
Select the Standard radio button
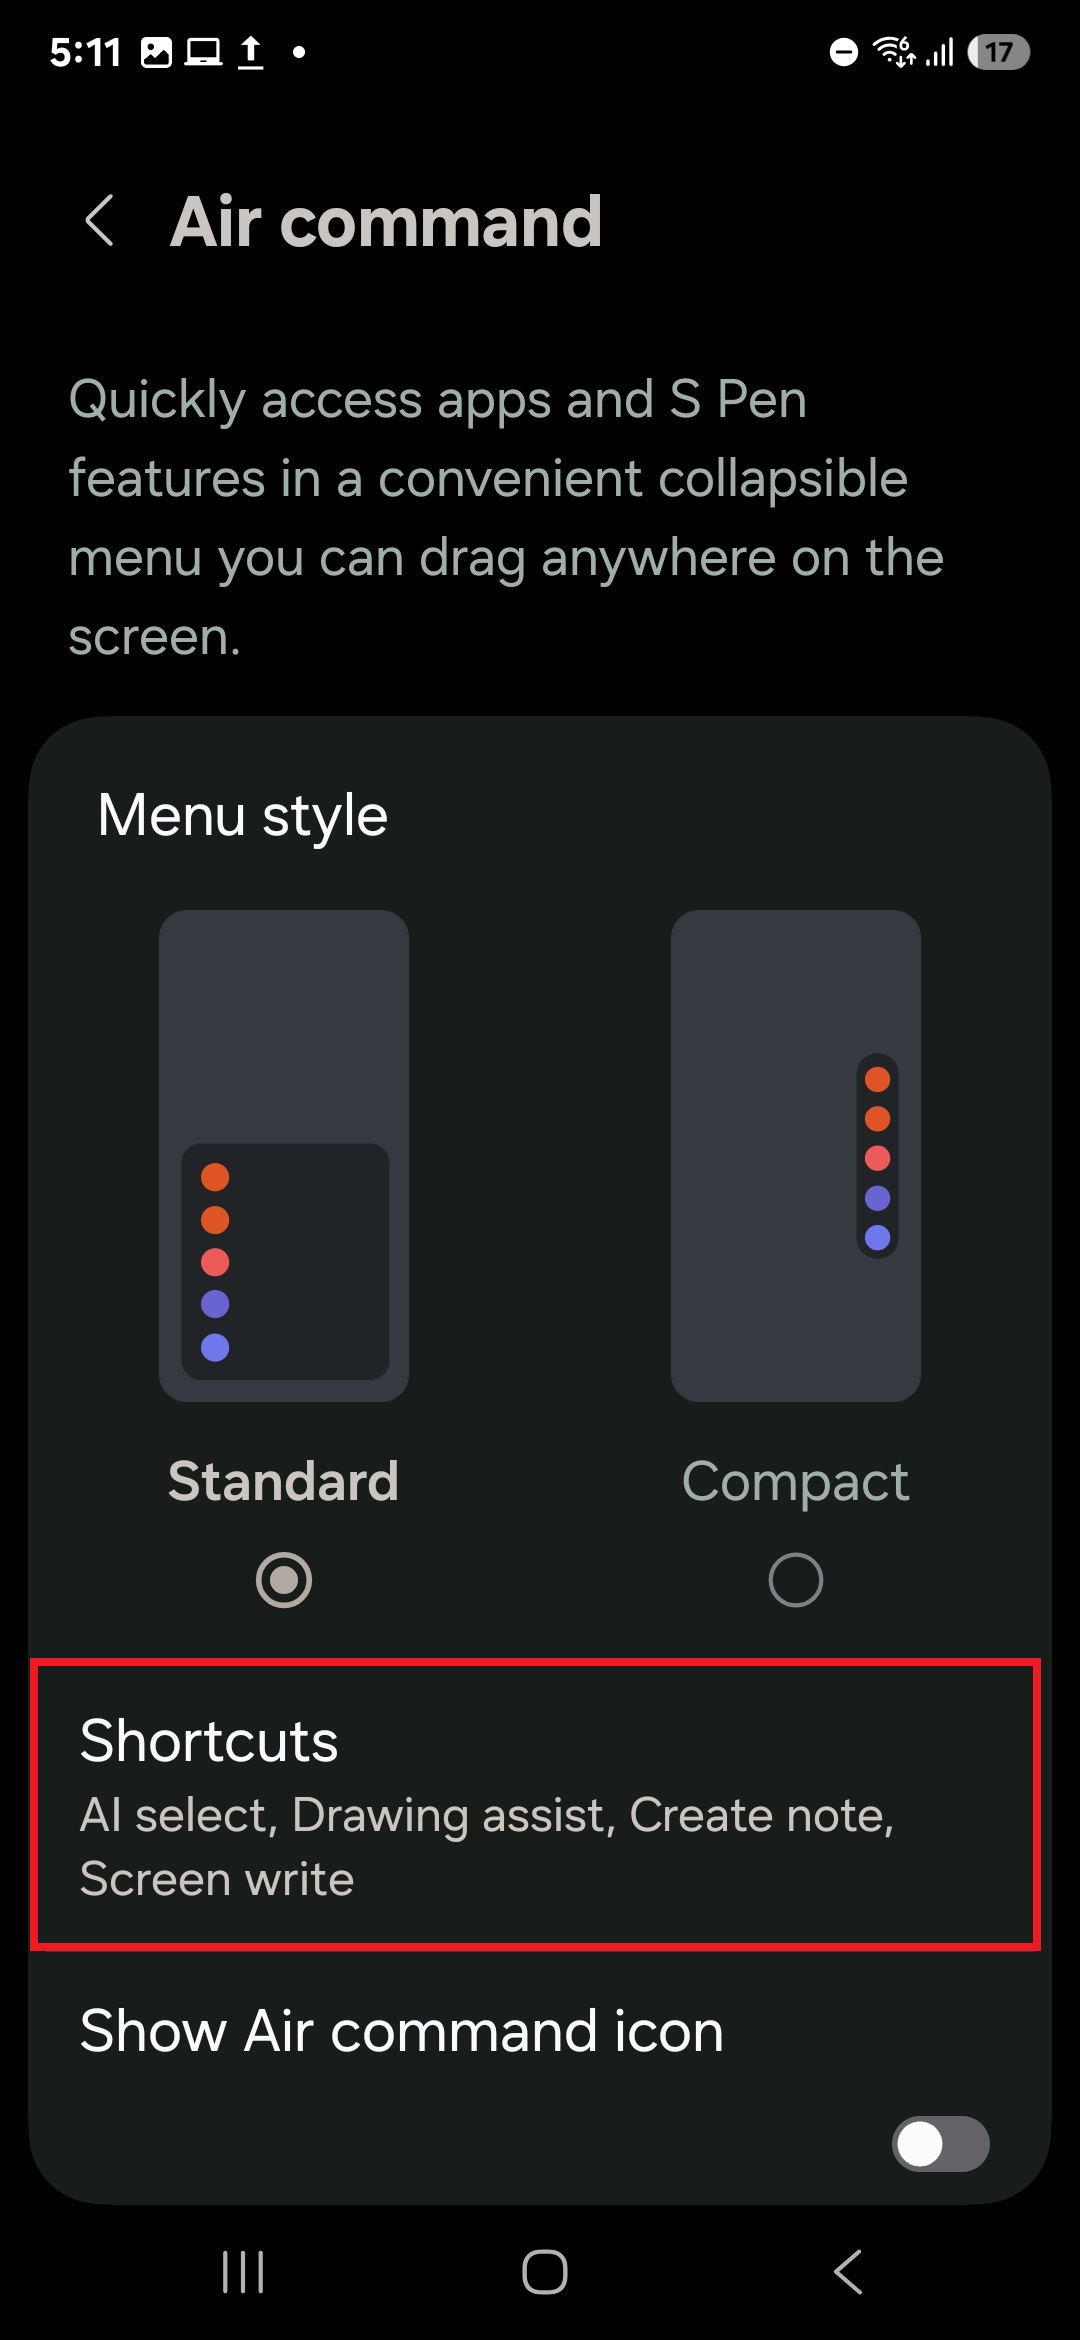(284, 1580)
